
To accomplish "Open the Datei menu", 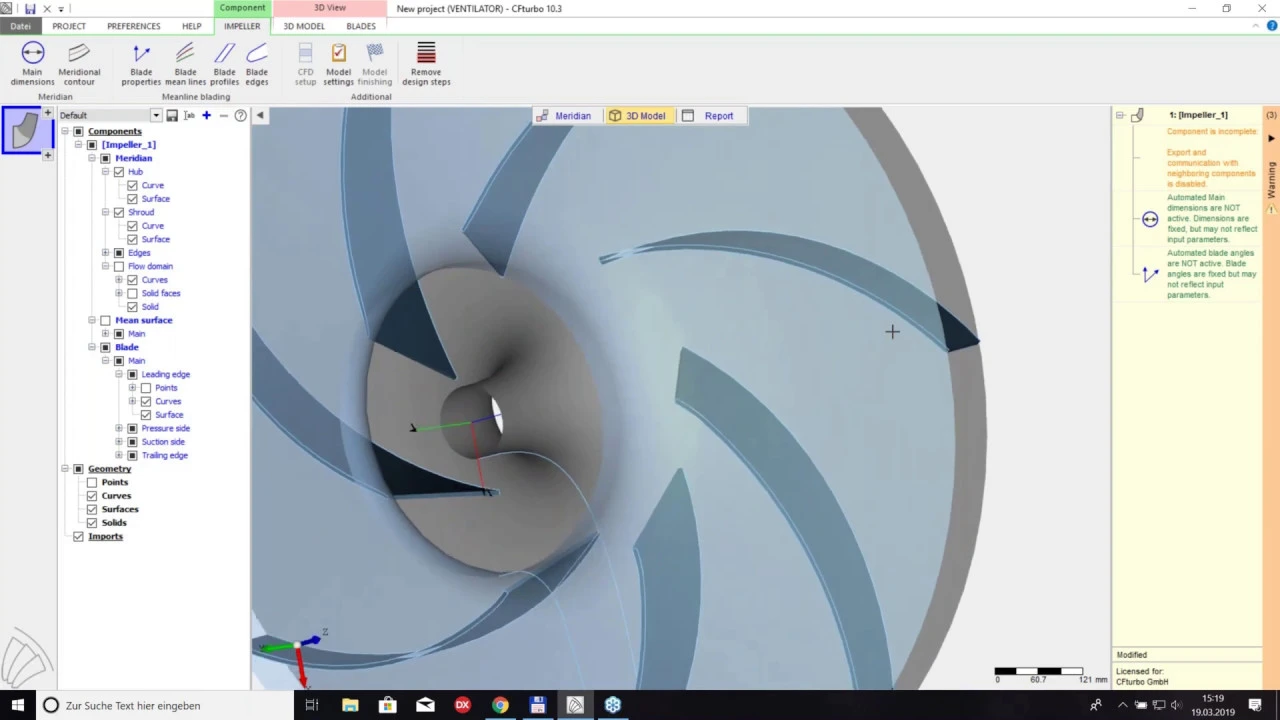I will [x=20, y=26].
